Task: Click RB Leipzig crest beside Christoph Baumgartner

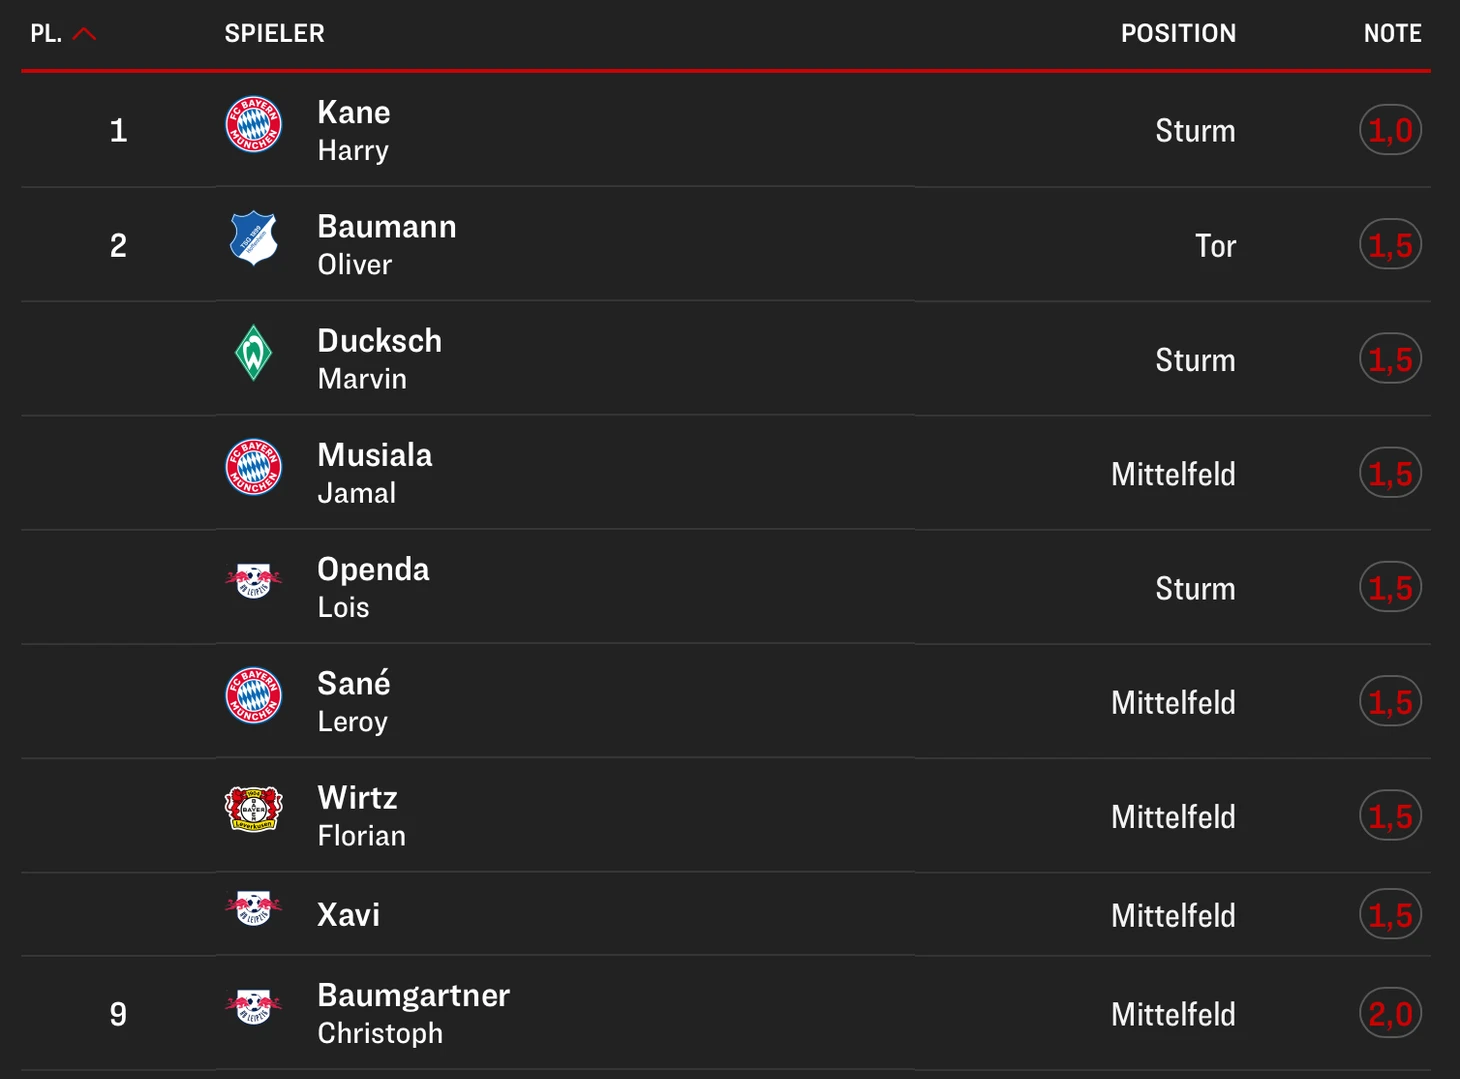Action: coord(254,1007)
